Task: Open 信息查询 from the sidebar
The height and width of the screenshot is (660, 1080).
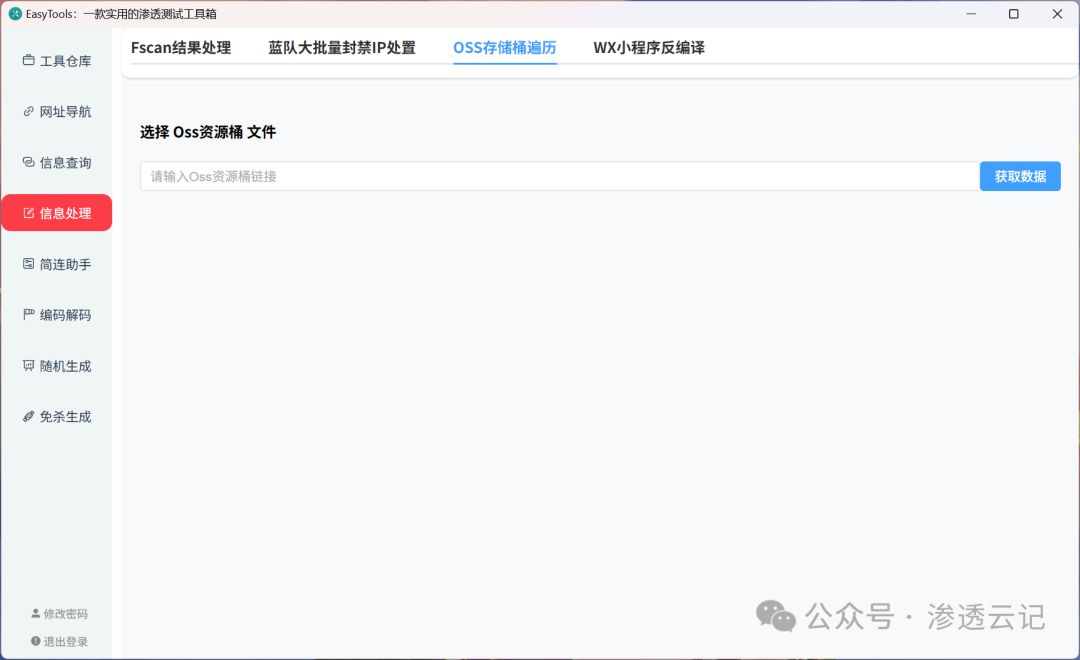Action: 56,163
